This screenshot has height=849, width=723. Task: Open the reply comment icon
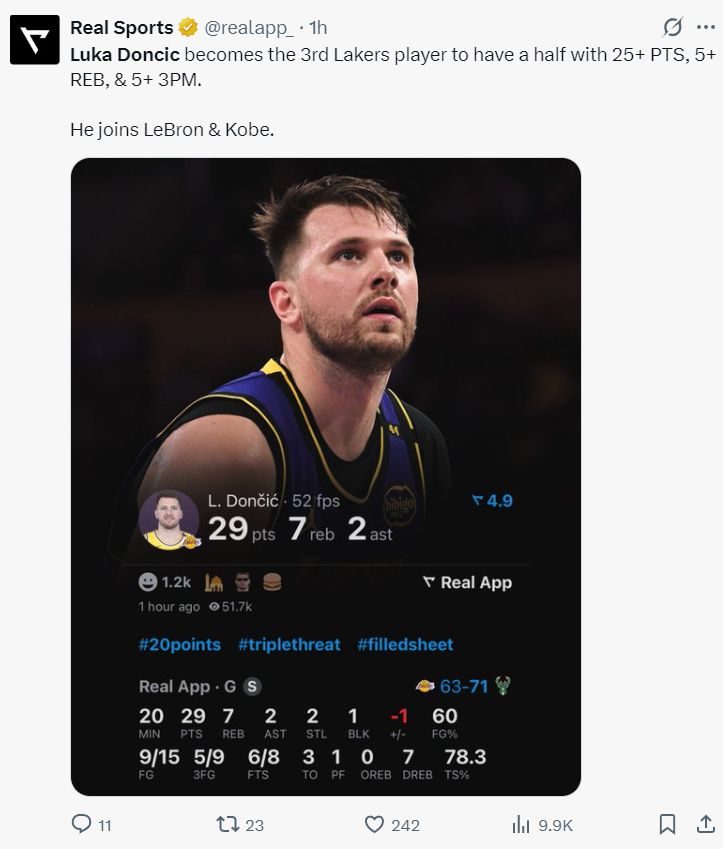82,824
